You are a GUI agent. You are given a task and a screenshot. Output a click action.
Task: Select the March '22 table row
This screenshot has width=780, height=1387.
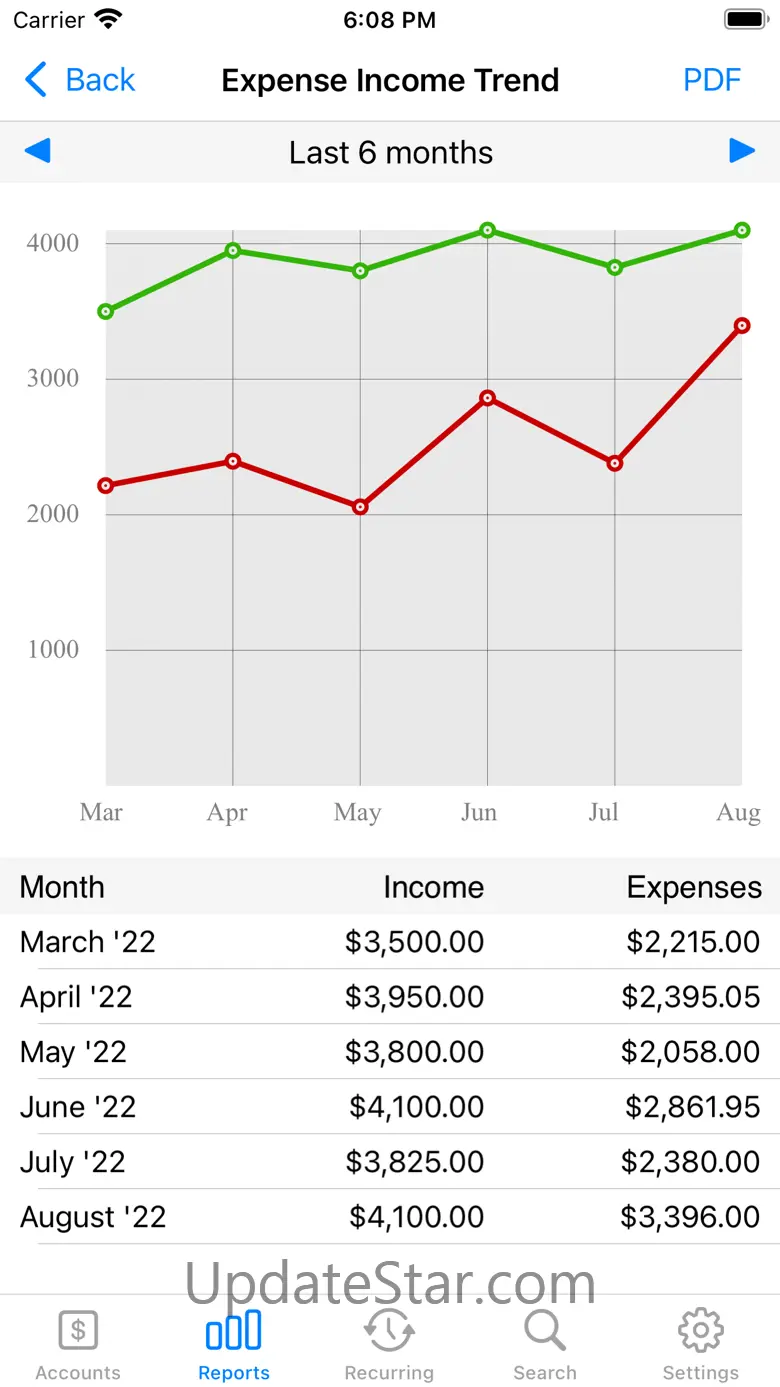[390, 942]
